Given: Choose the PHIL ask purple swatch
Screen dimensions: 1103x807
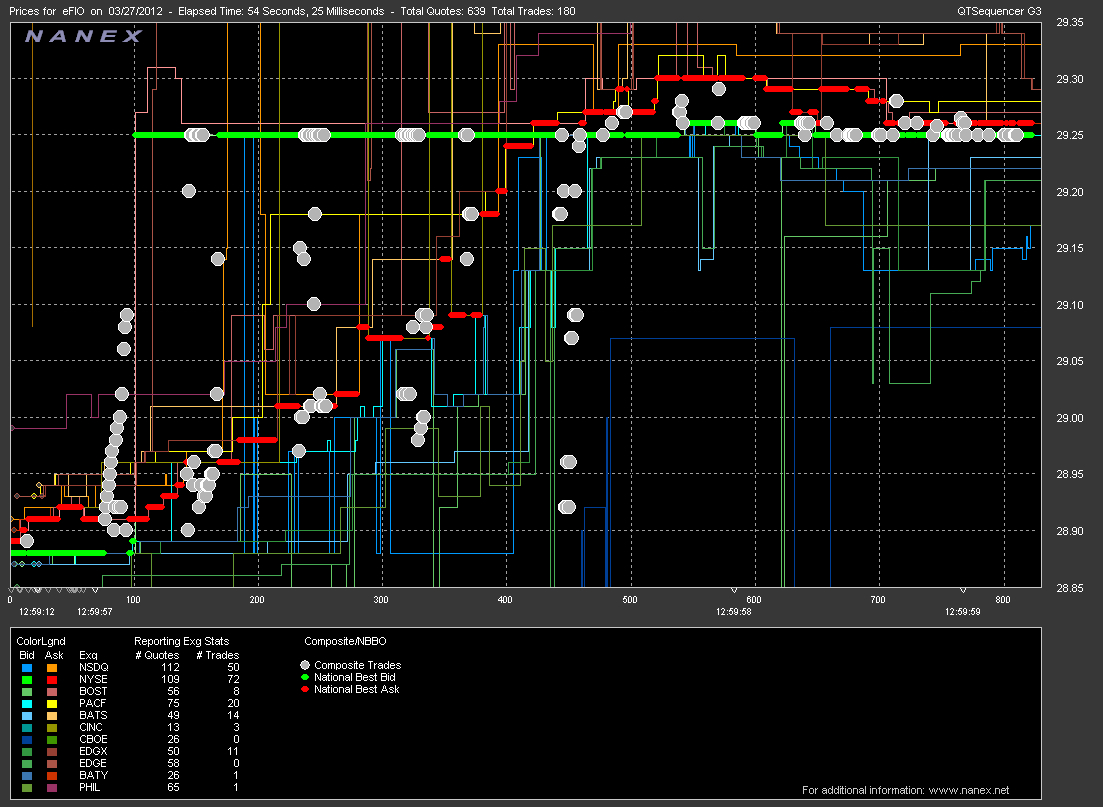Looking at the screenshot, I should tap(52, 787).
